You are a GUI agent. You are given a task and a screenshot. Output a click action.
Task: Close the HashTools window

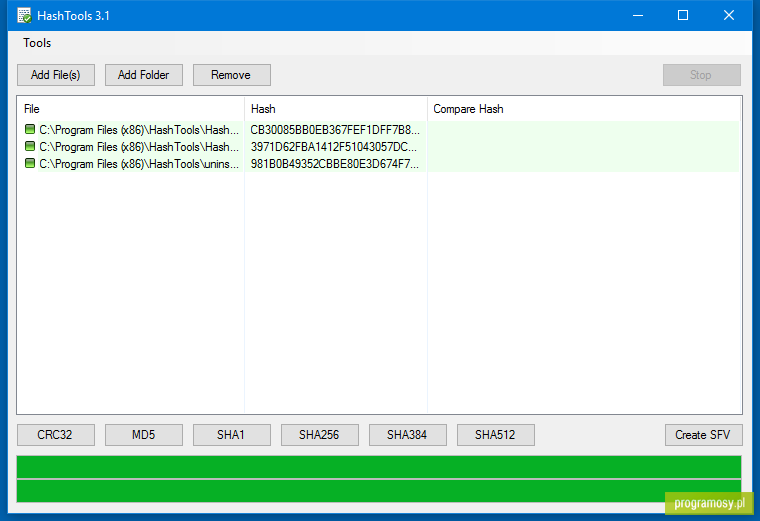click(728, 16)
